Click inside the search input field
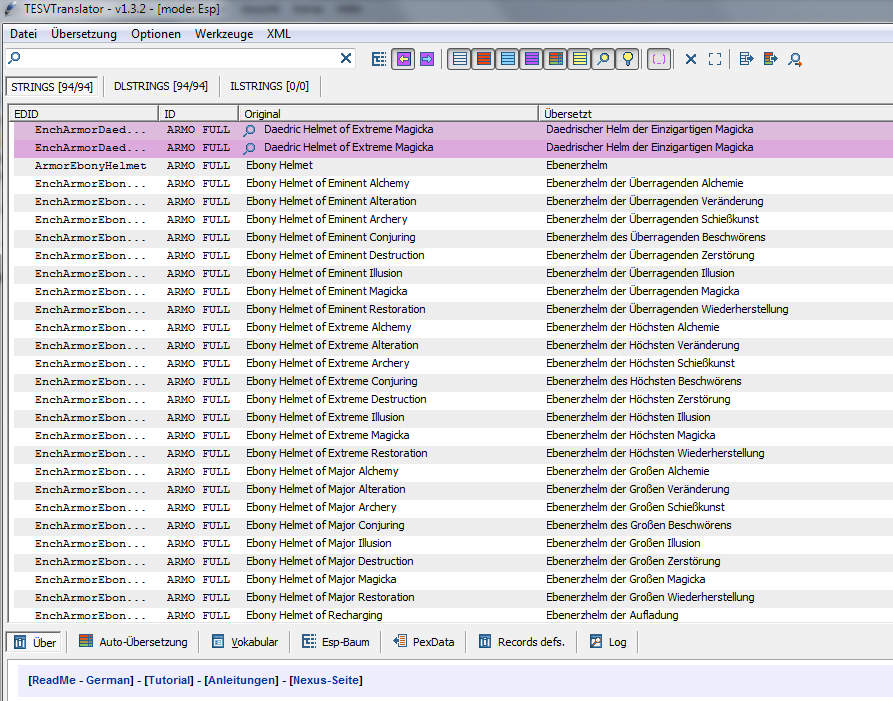Screen dimensions: 893x701 coord(175,59)
